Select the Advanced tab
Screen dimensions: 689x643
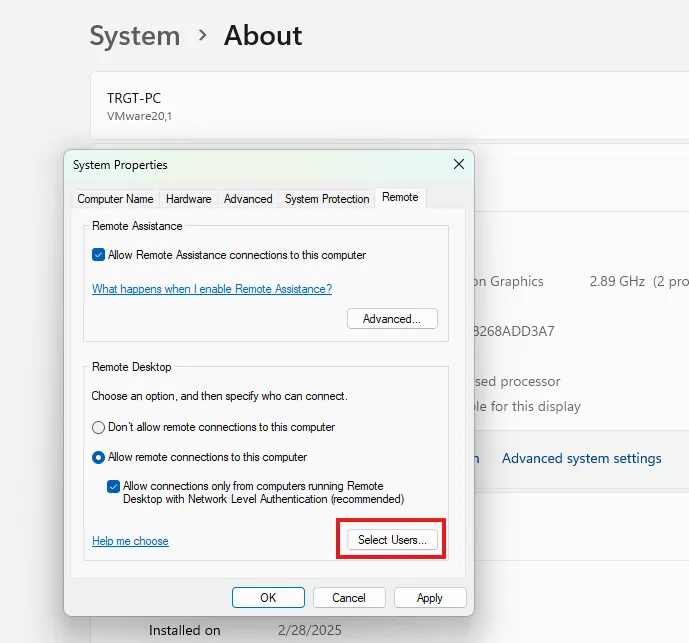pyautogui.click(x=248, y=199)
